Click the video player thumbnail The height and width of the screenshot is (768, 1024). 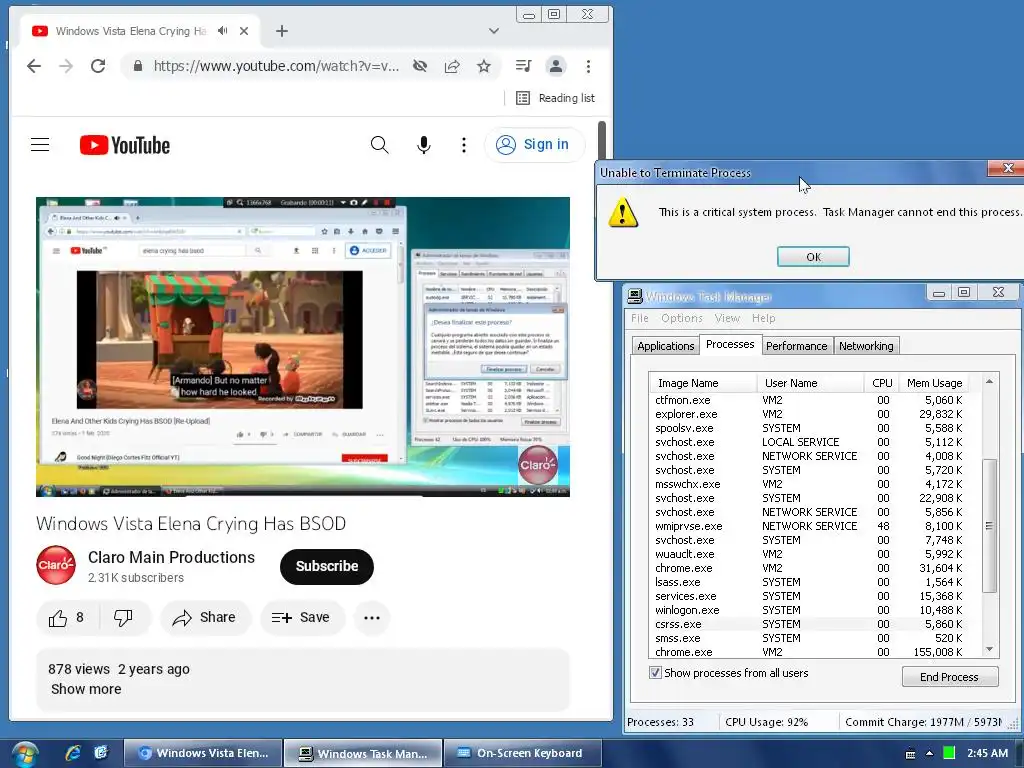click(302, 347)
